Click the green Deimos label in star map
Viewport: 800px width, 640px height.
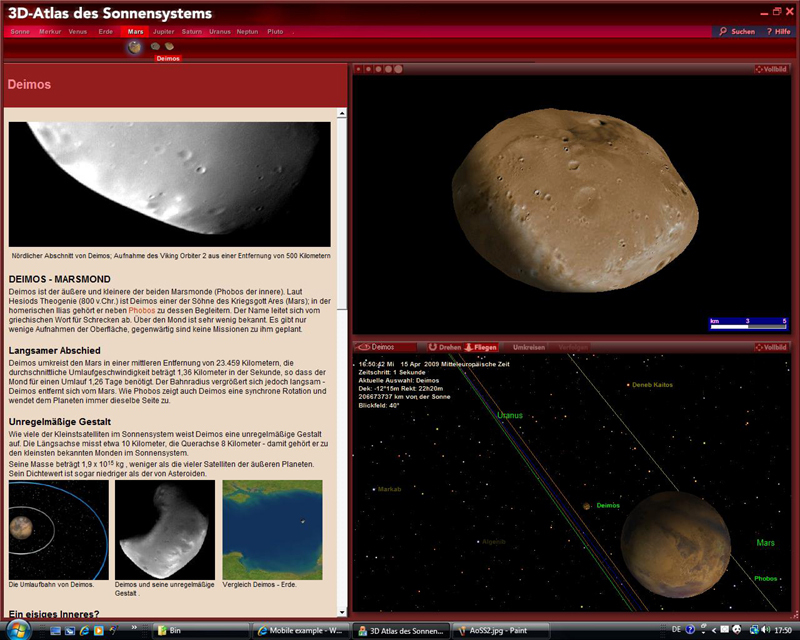(x=608, y=505)
